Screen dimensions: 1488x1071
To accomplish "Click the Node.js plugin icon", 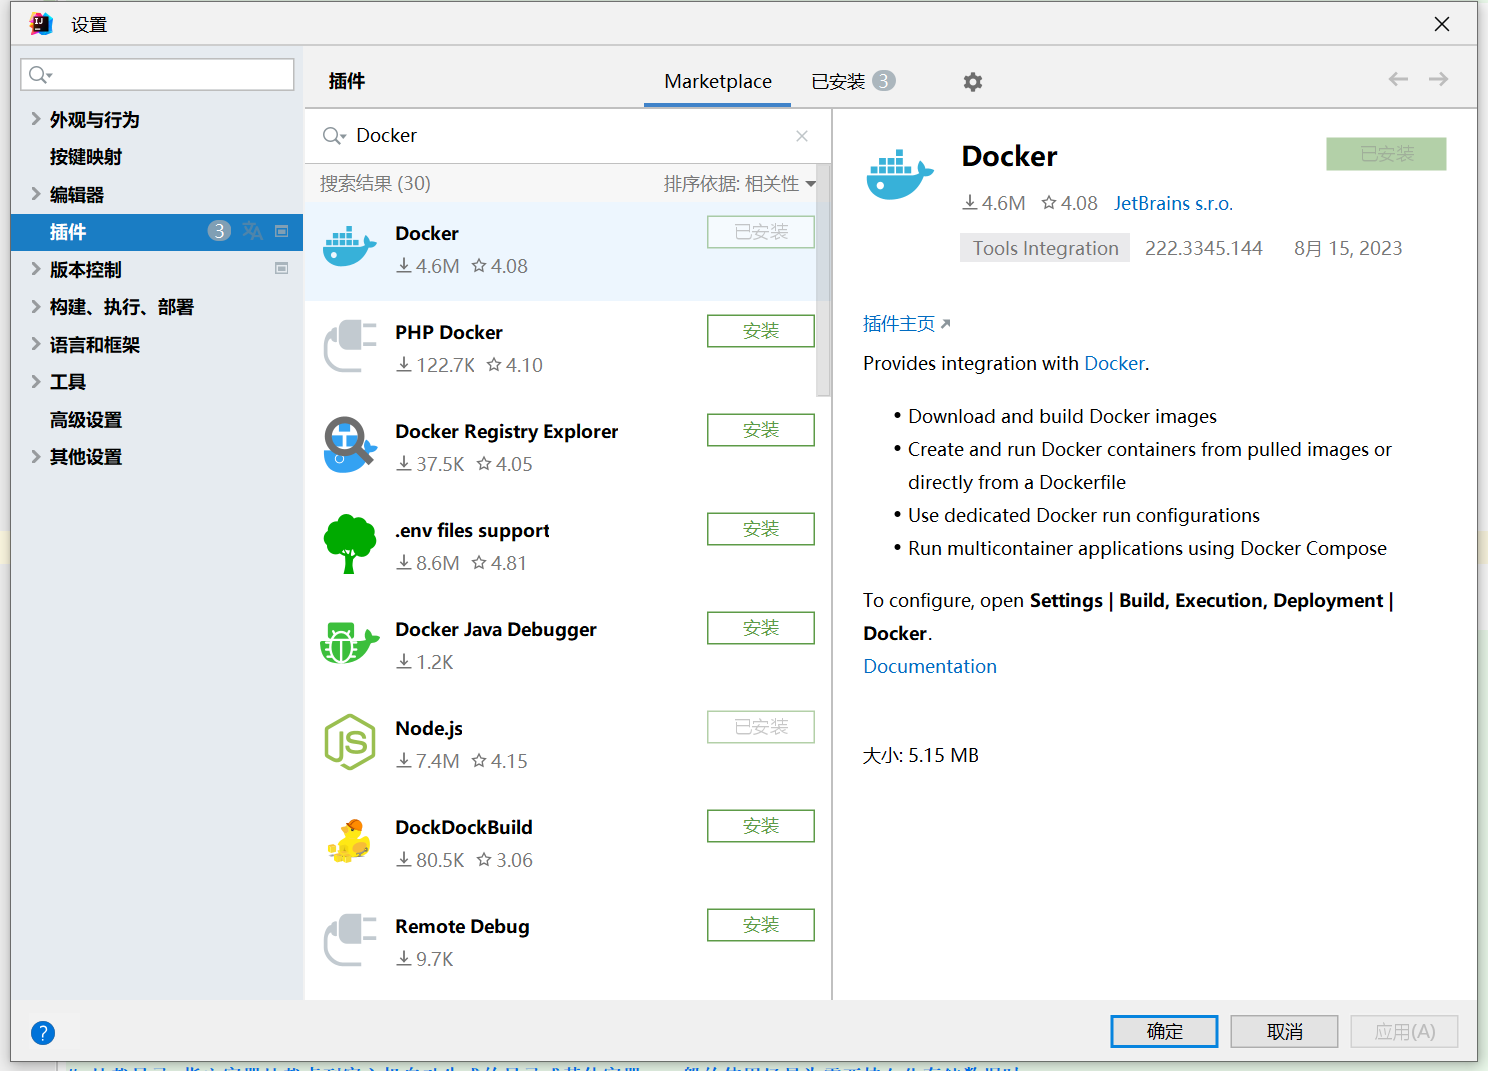I will (x=349, y=742).
